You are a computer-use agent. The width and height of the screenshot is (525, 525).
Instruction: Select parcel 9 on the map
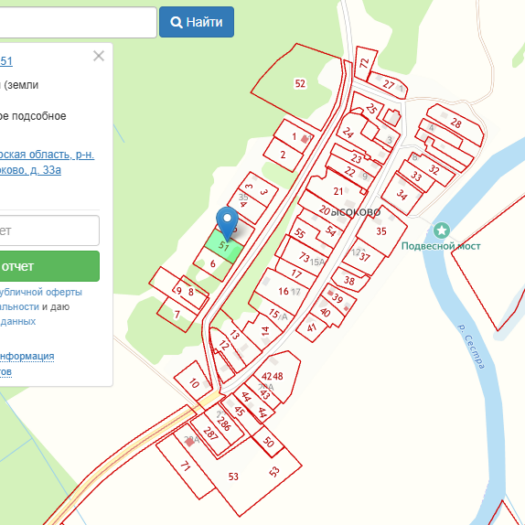(x=179, y=290)
